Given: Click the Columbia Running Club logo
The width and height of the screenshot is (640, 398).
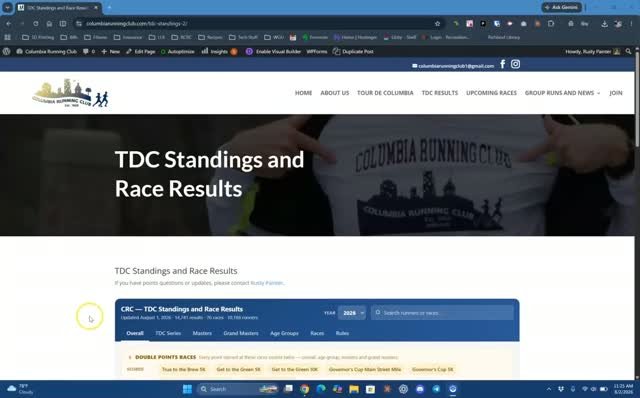Looking at the screenshot, I should click(x=71, y=93).
